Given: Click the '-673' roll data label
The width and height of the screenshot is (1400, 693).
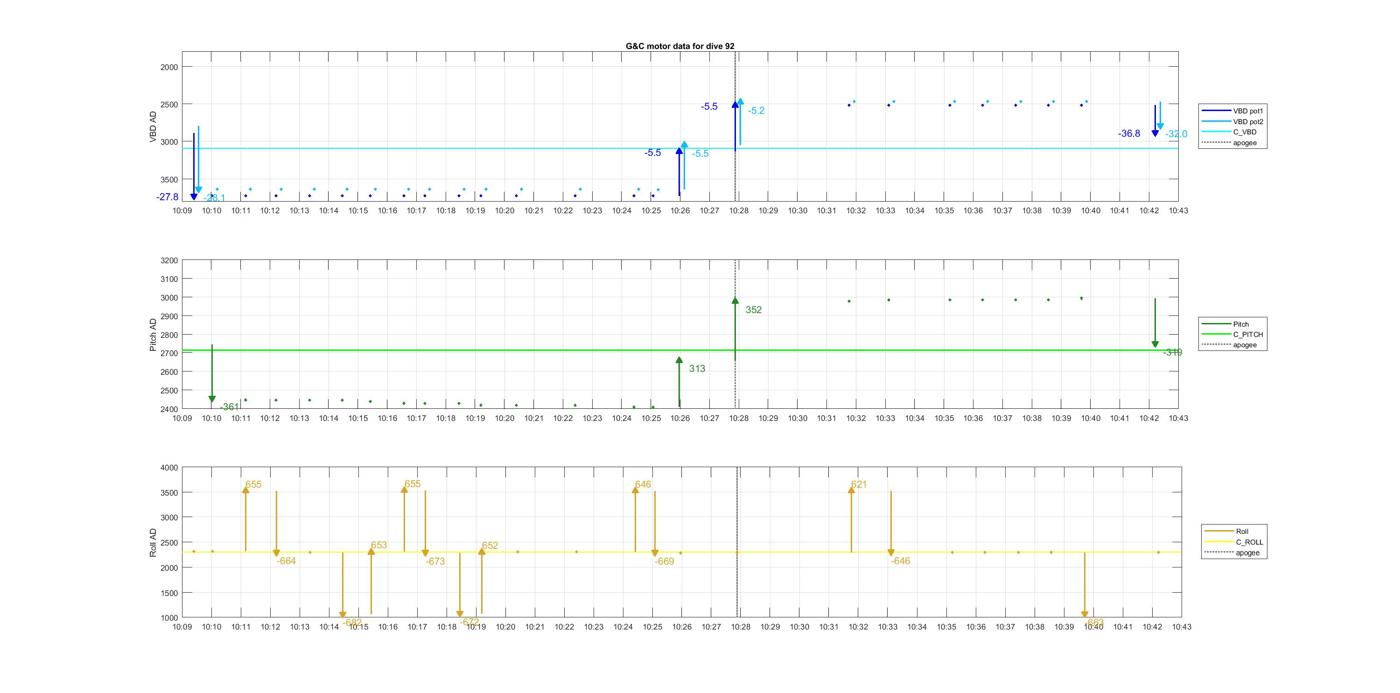Looking at the screenshot, I should pos(435,562).
